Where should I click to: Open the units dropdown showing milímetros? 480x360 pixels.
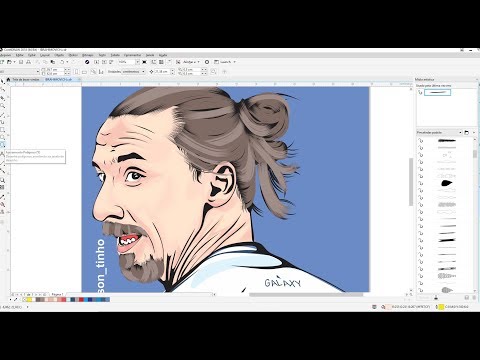133,71
